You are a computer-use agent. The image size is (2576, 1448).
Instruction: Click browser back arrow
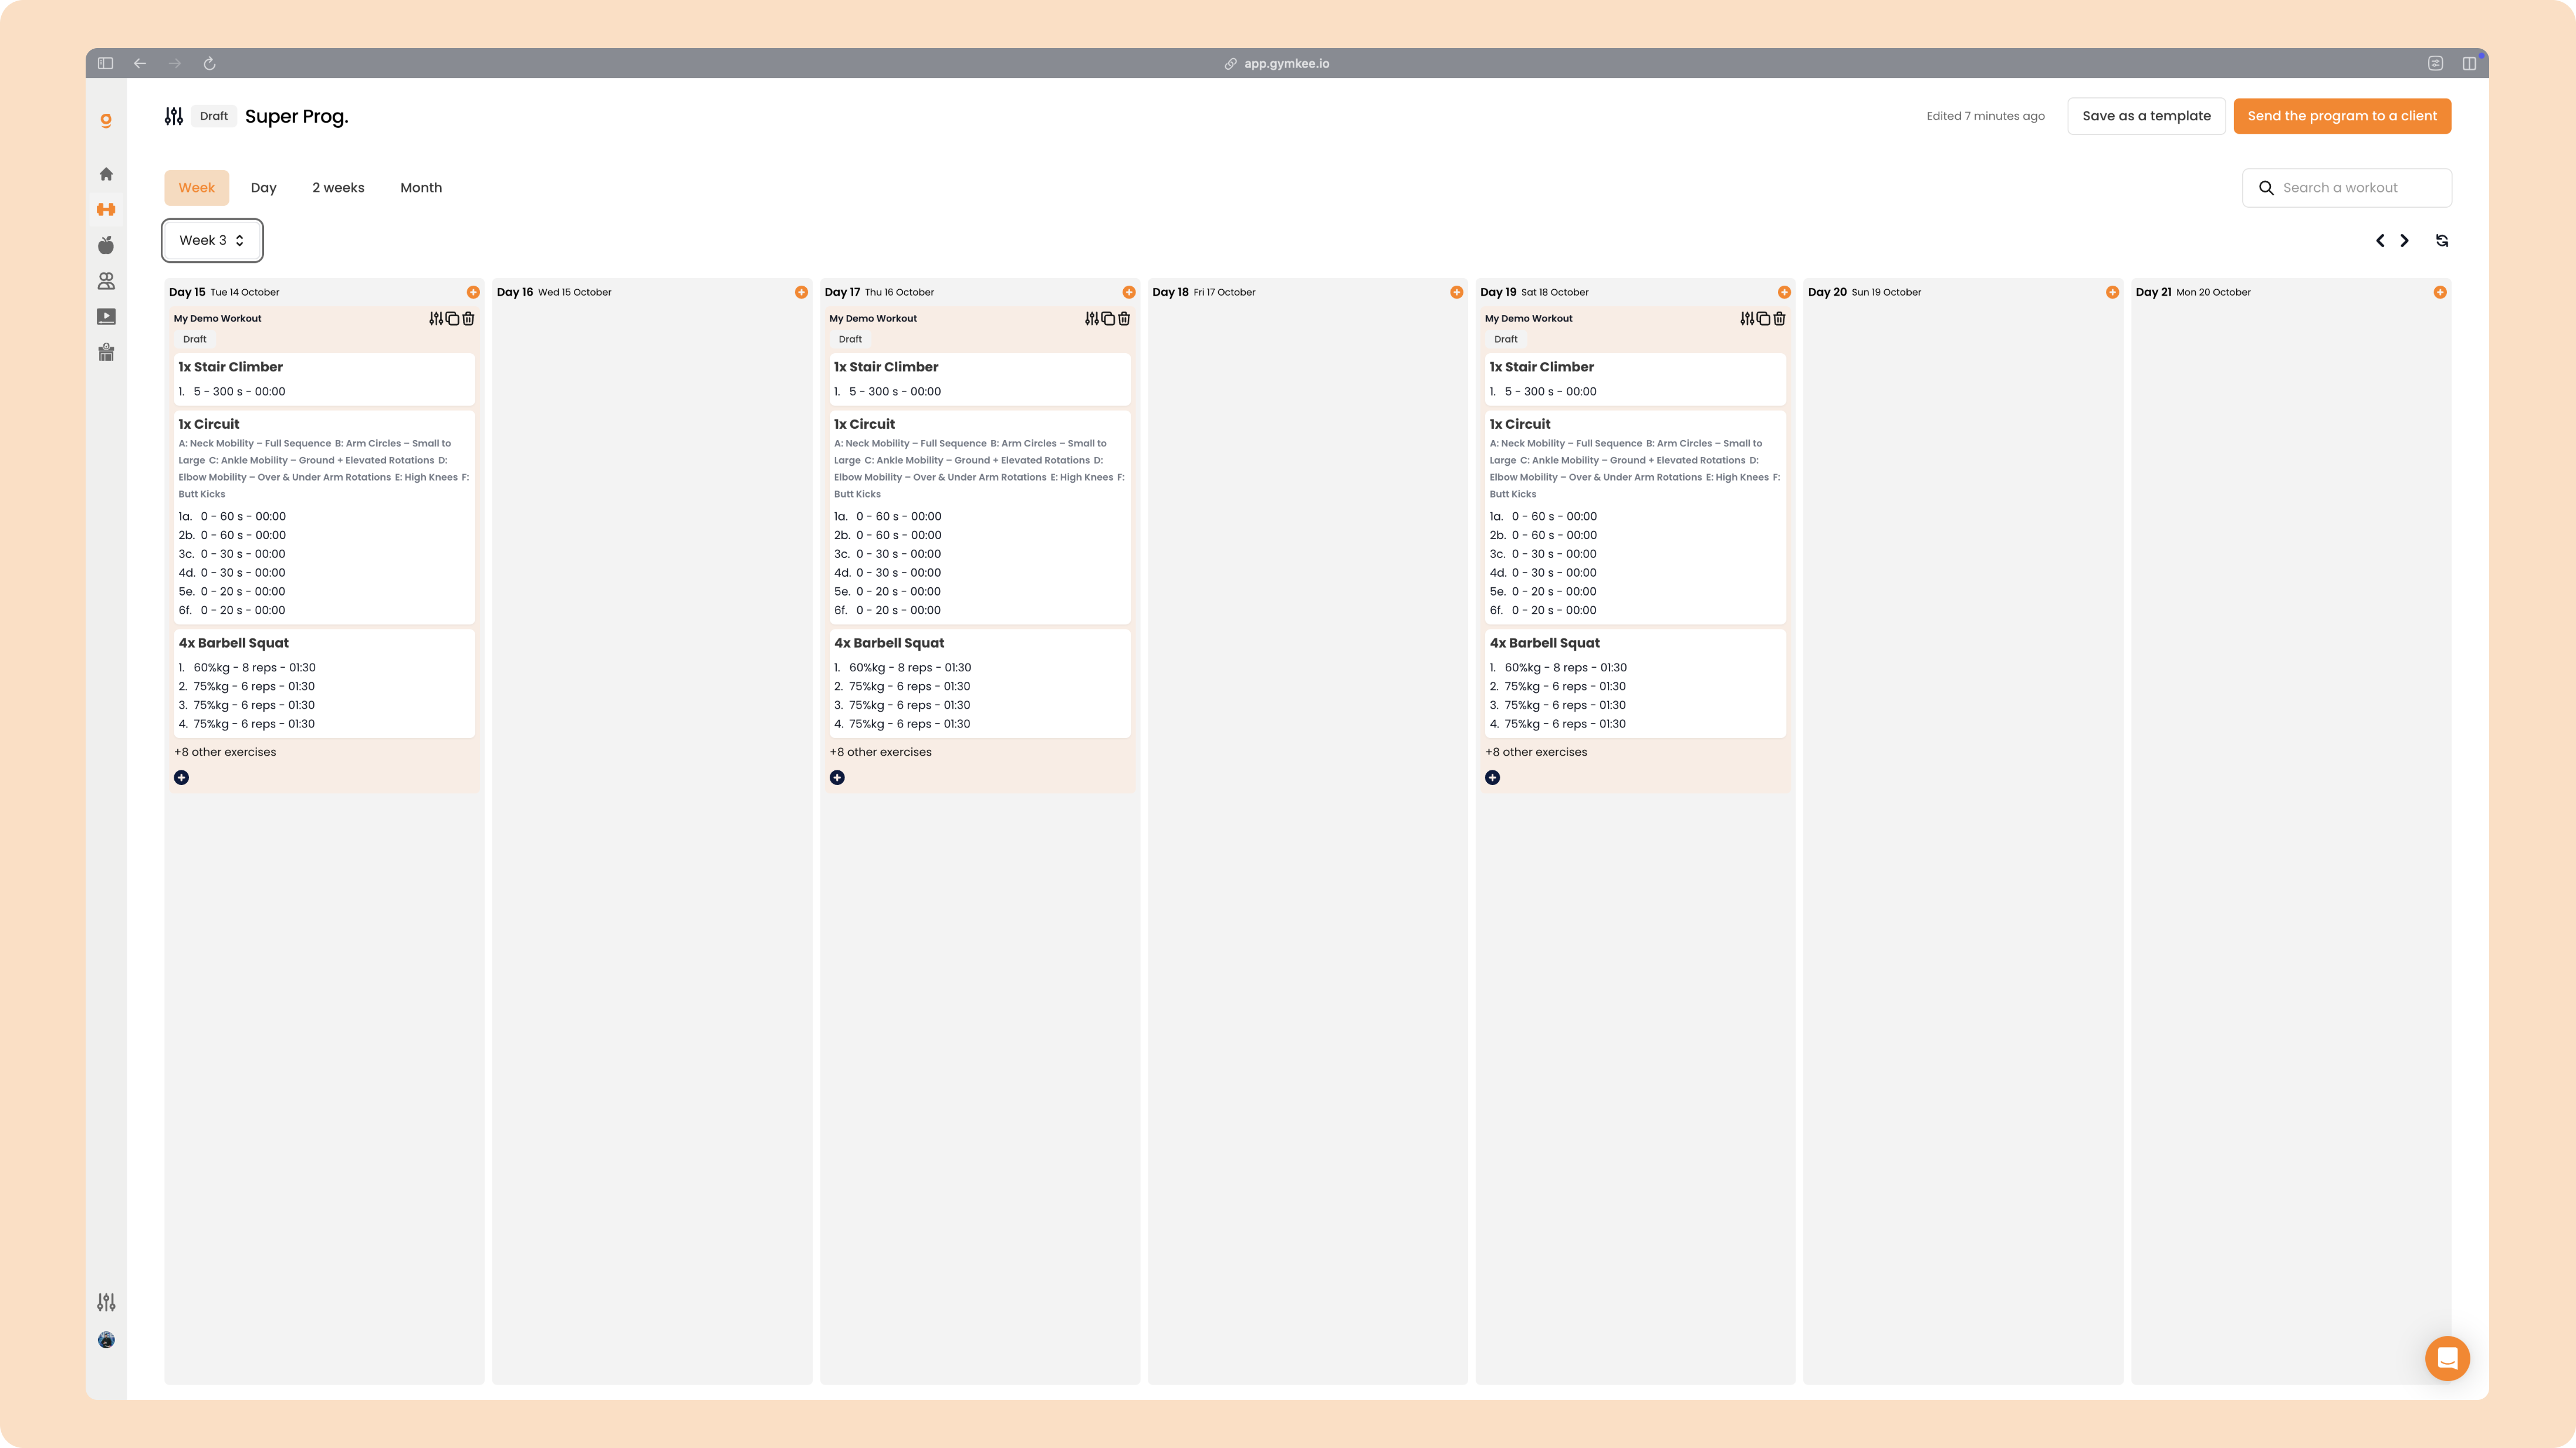point(140,63)
